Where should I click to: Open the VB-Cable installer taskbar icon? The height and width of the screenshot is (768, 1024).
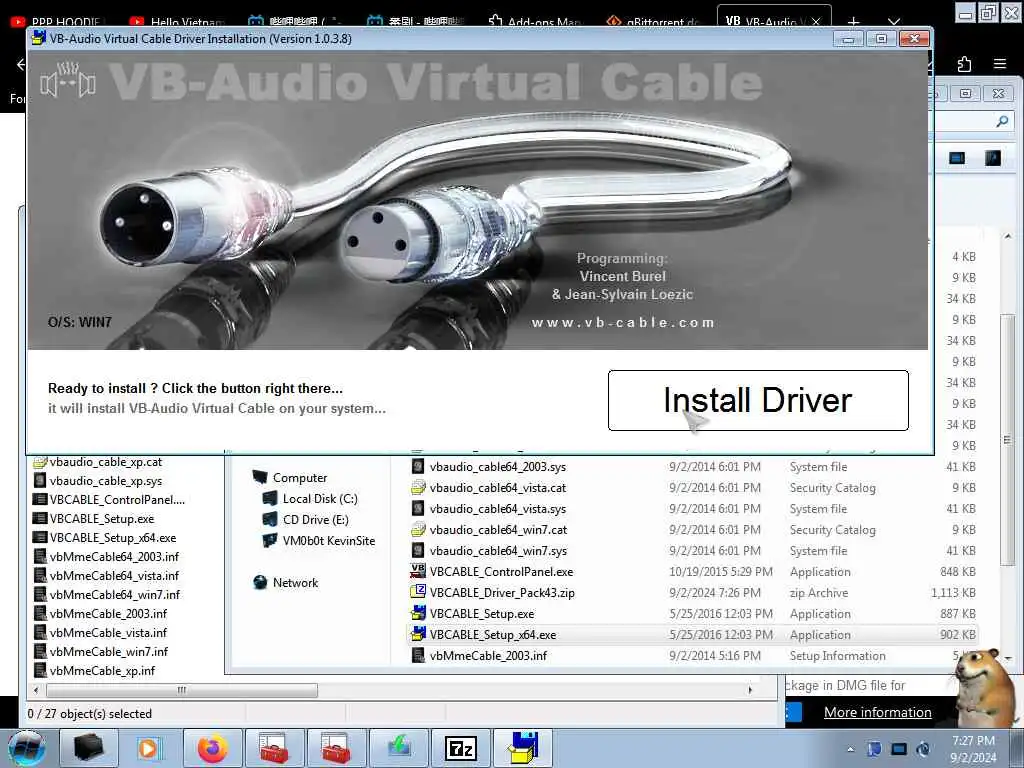click(523, 748)
